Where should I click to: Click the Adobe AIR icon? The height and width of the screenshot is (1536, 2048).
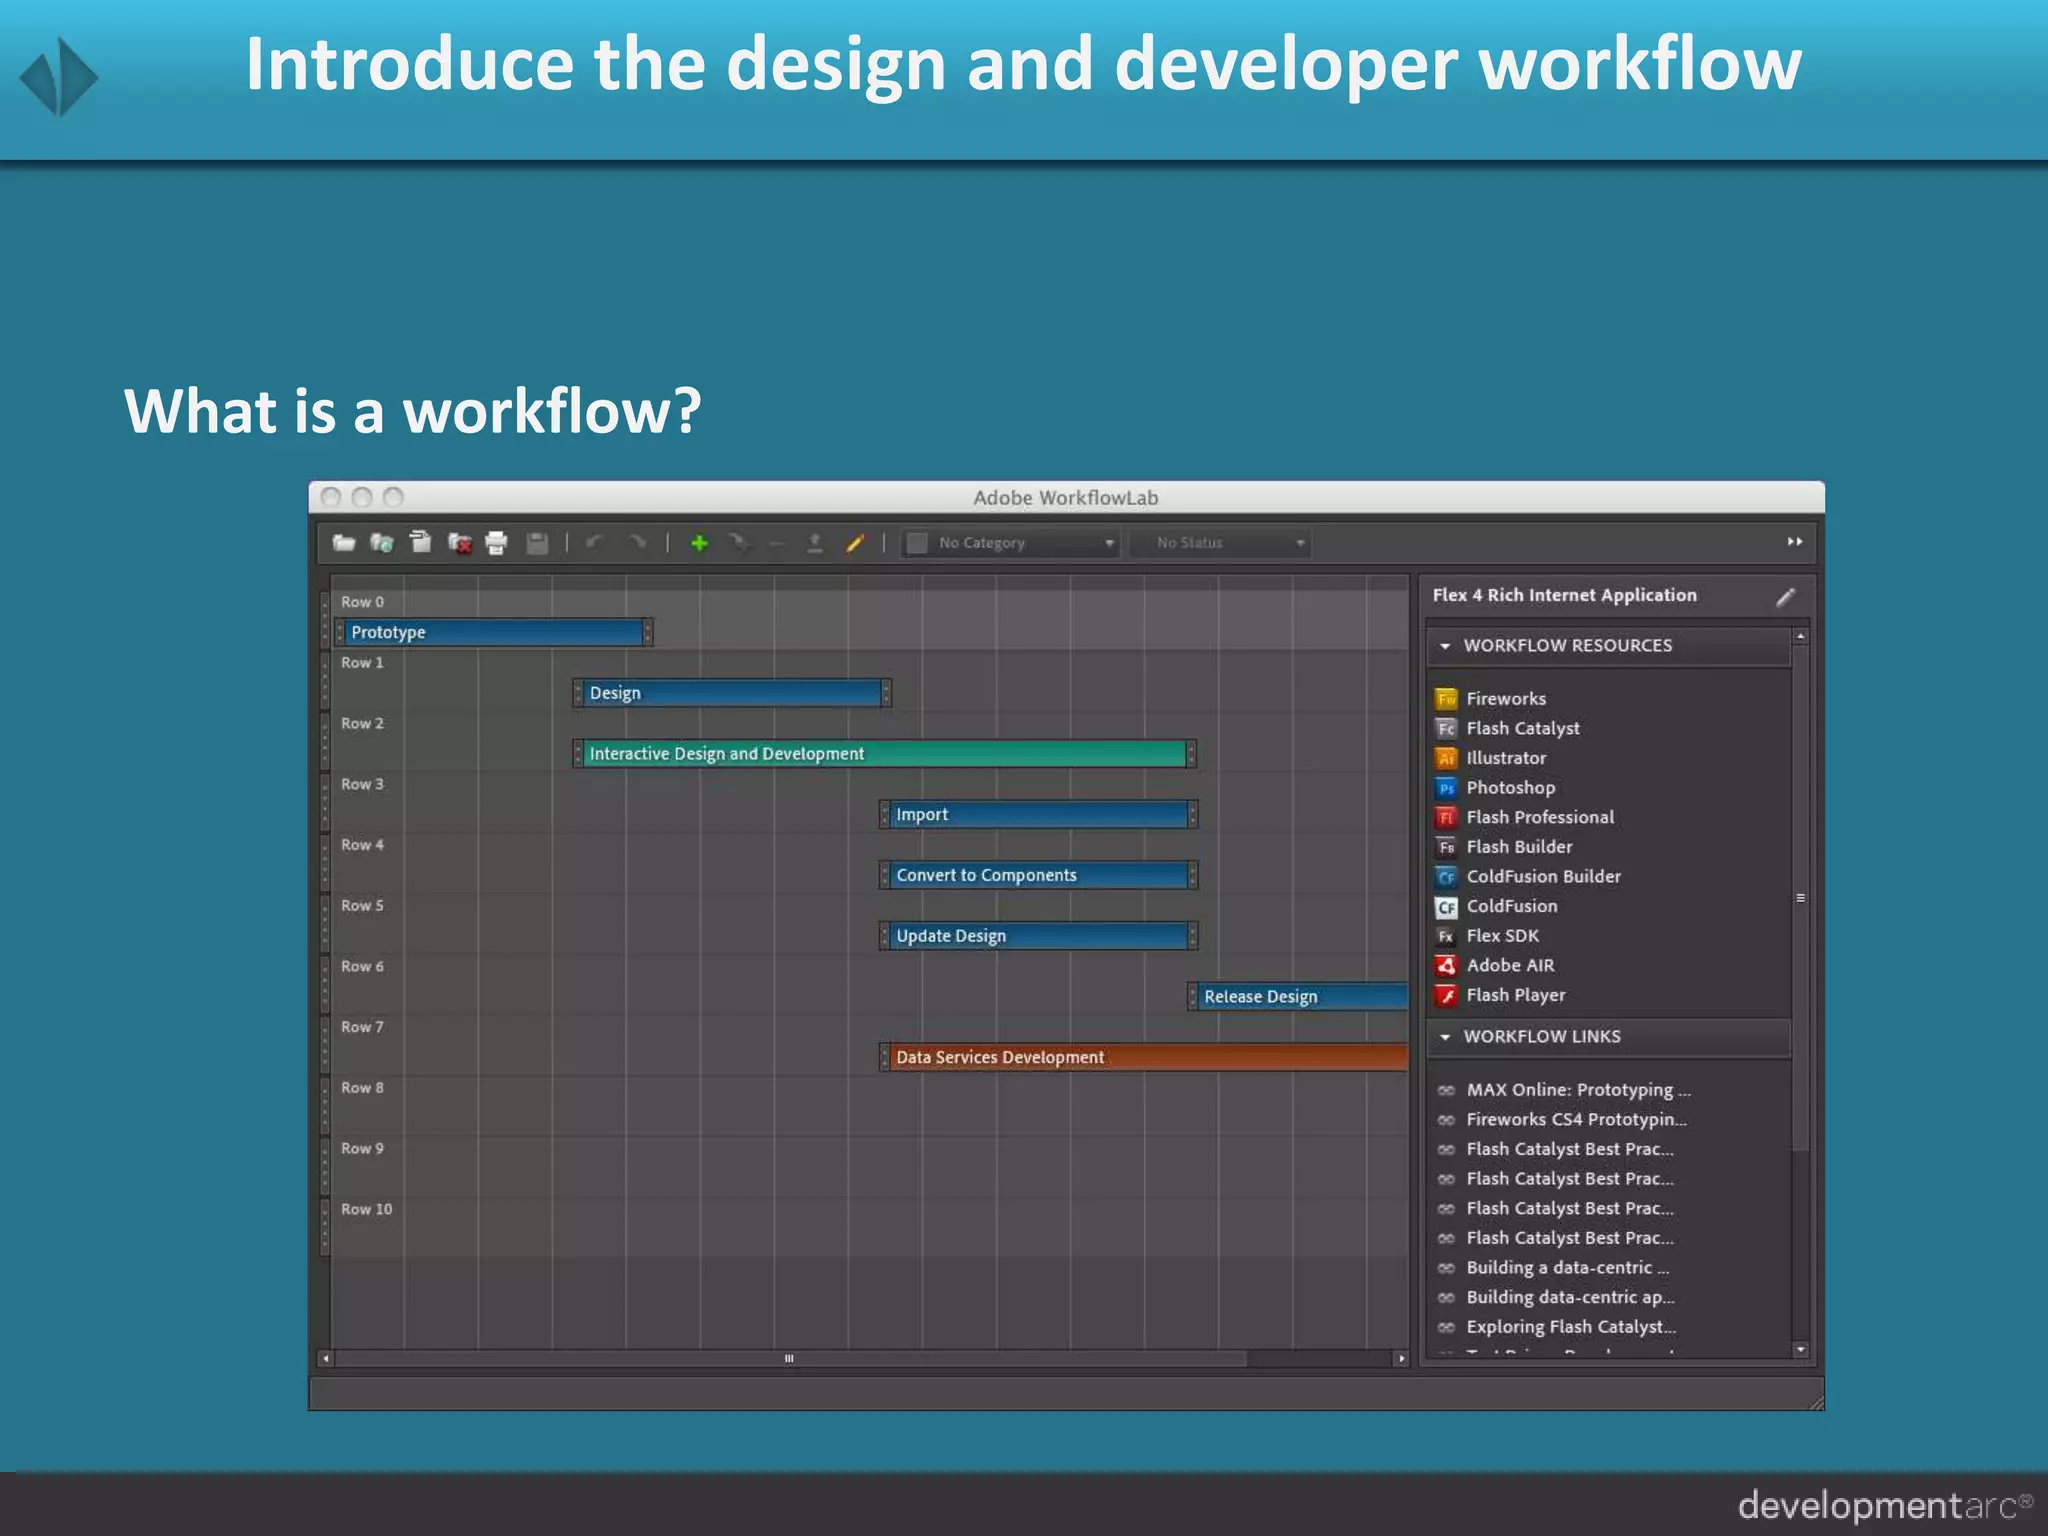tap(1446, 966)
